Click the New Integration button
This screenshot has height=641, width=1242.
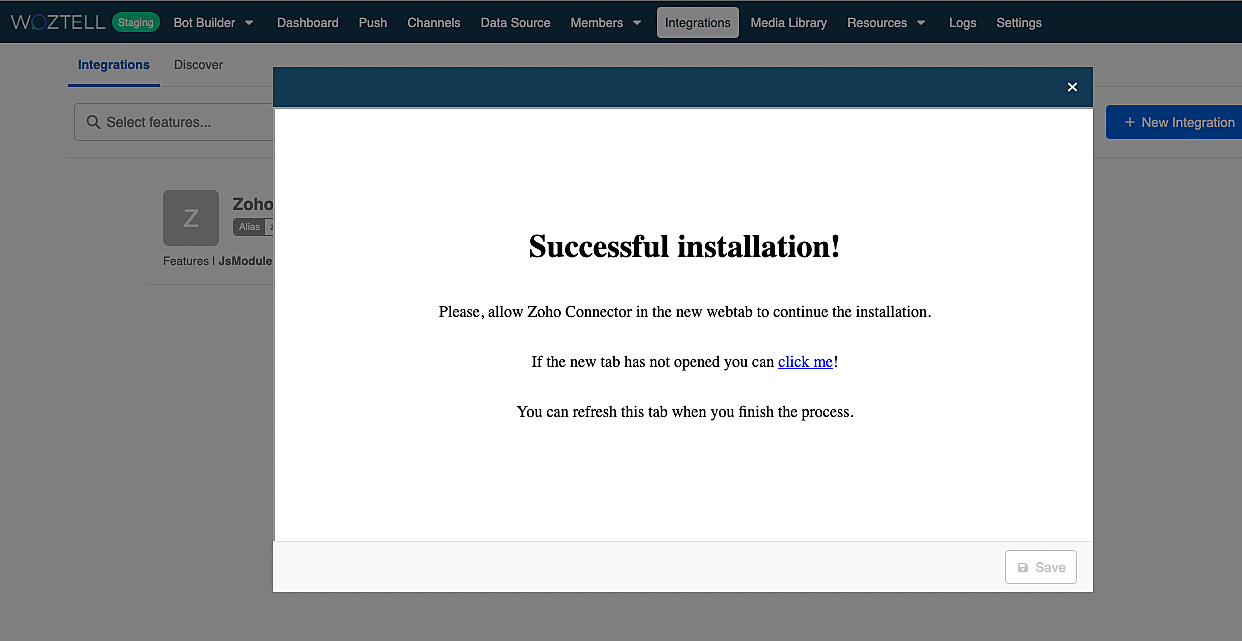pyautogui.click(x=1174, y=122)
